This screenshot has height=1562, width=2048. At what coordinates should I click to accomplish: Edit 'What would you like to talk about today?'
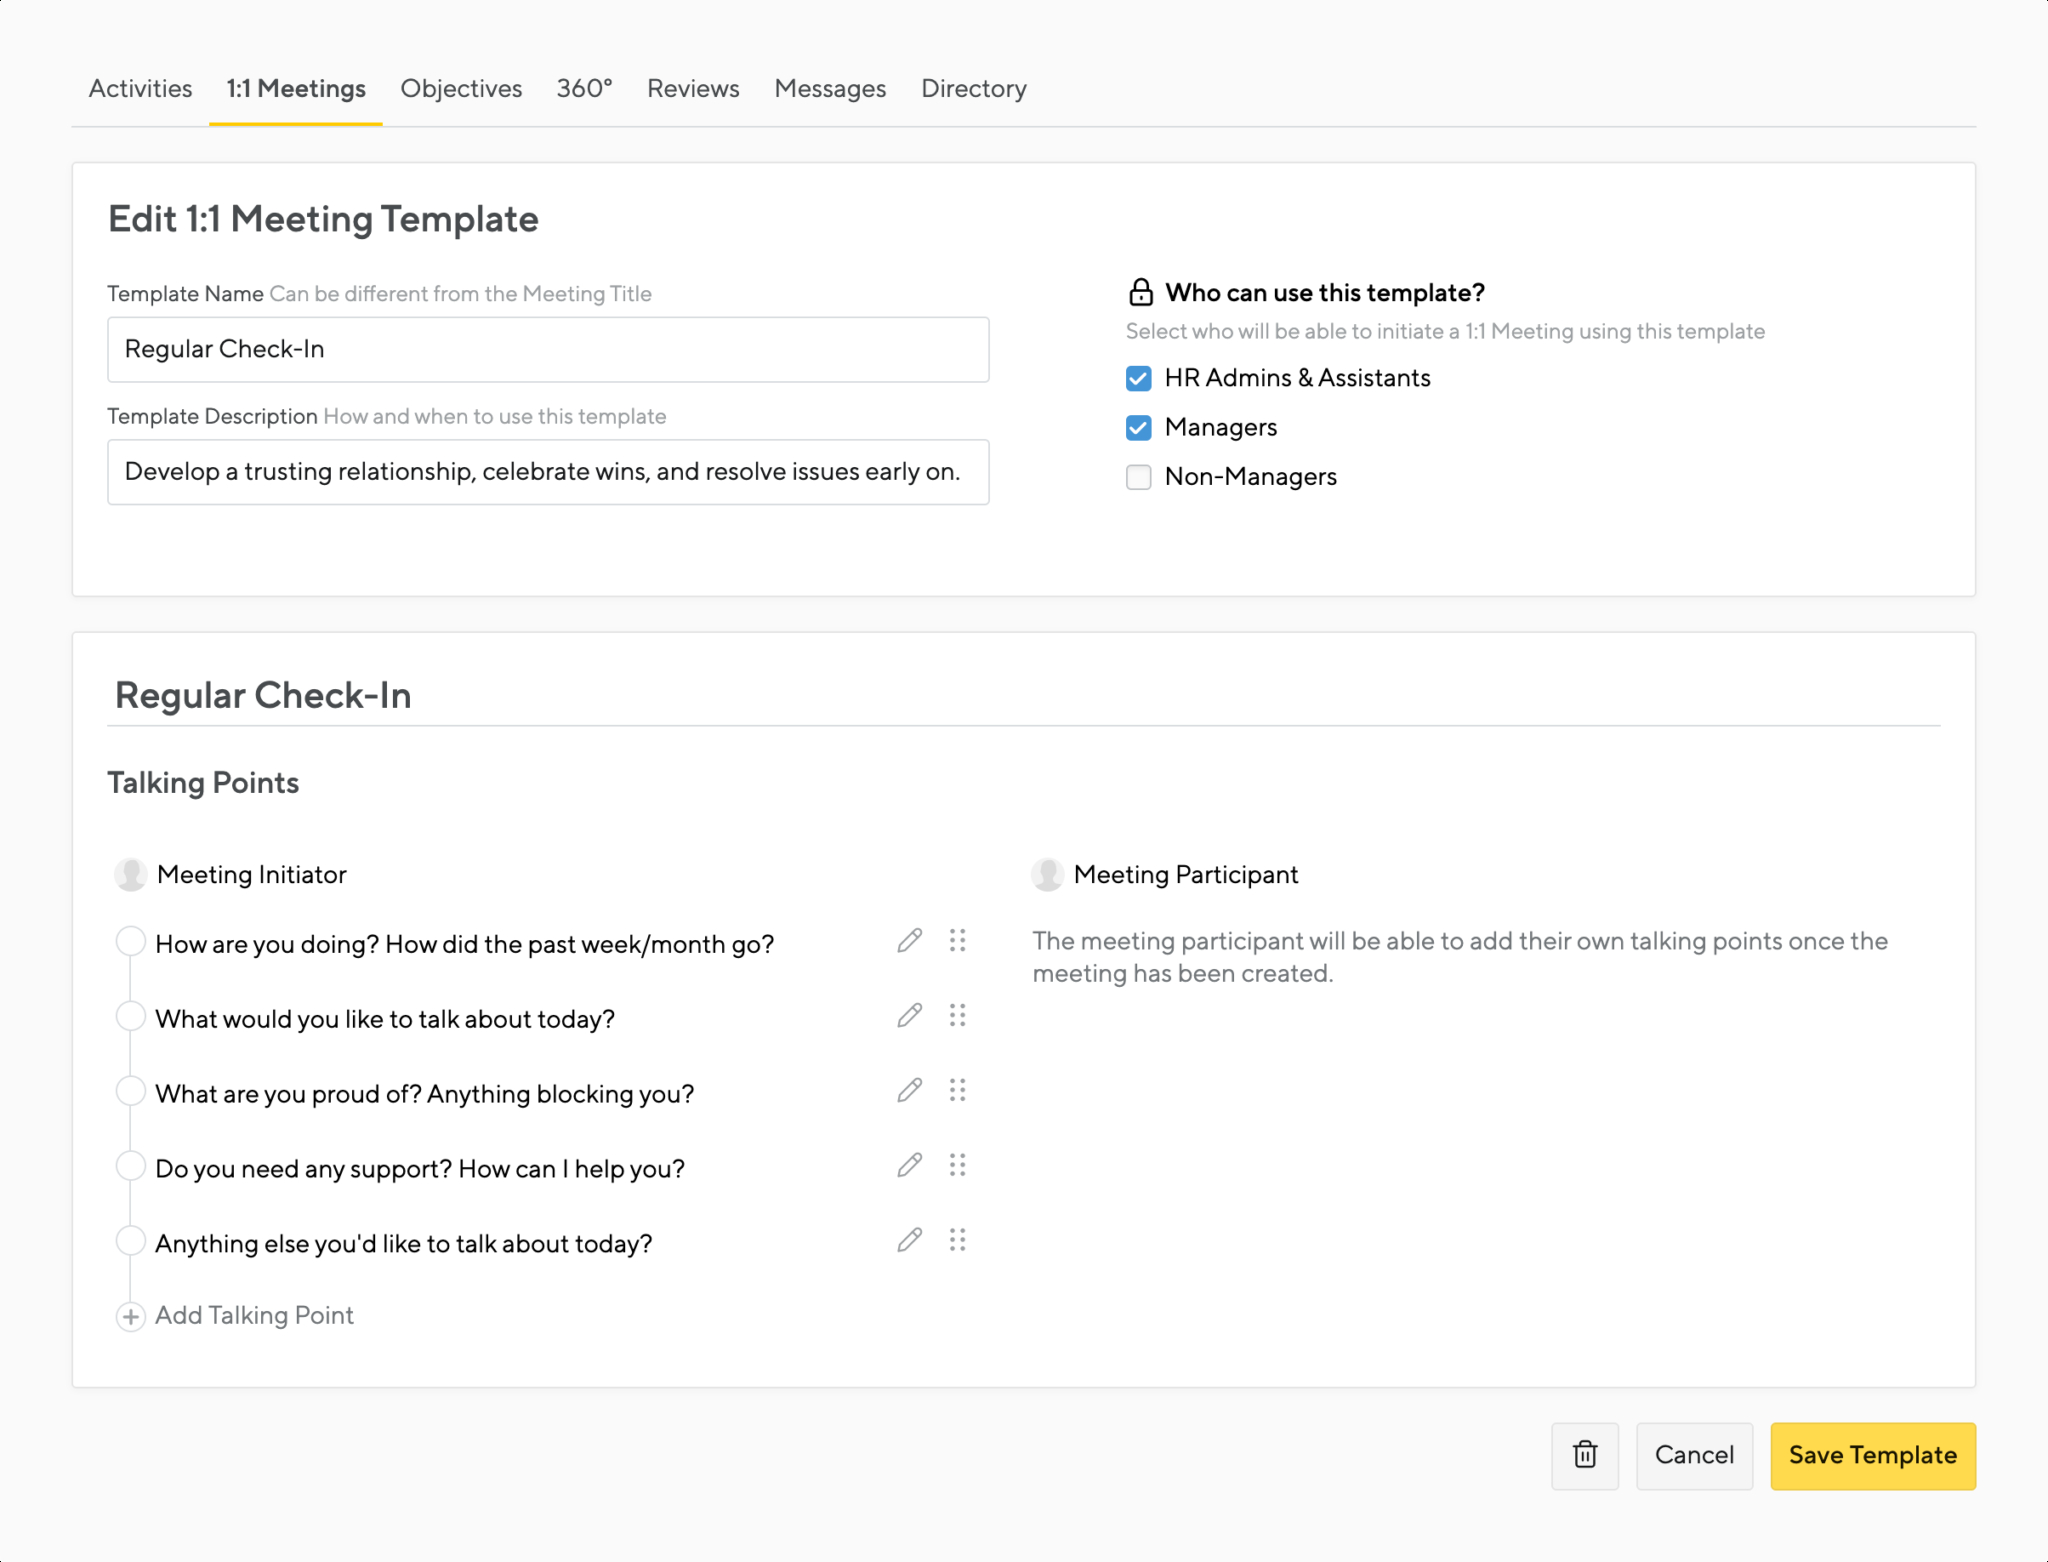click(x=909, y=1016)
